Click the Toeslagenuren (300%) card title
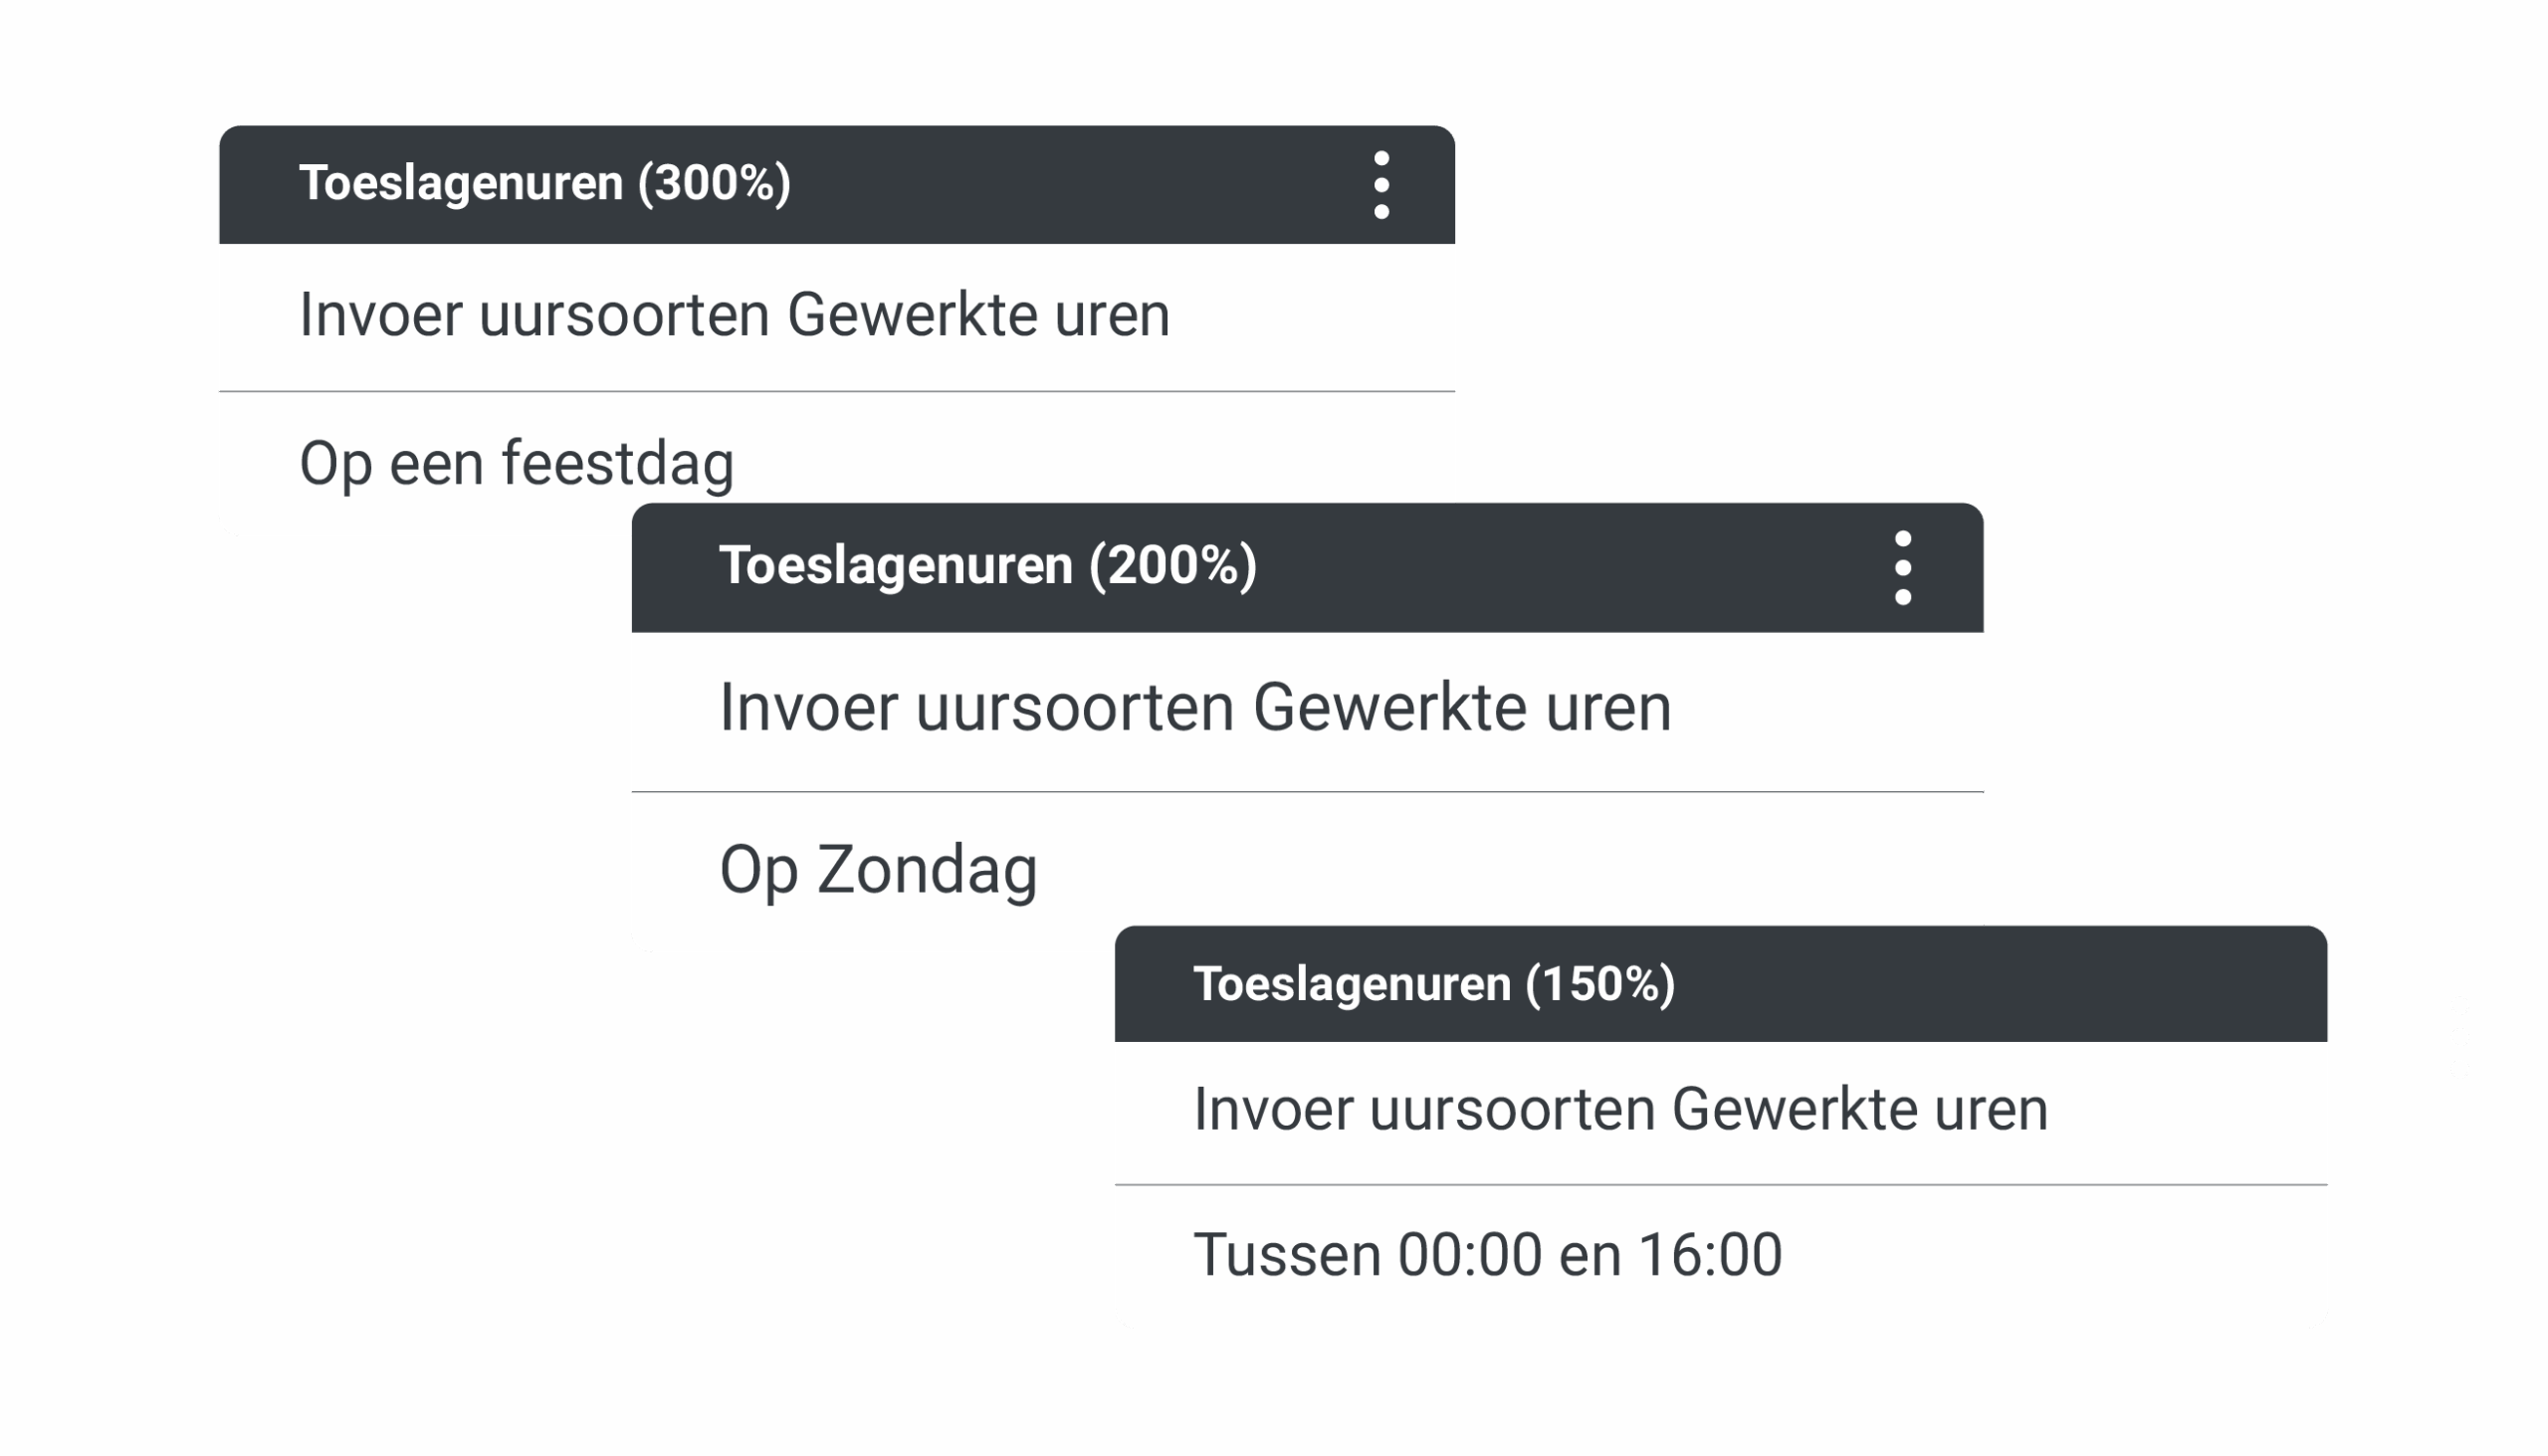The height and width of the screenshot is (1456, 2548). pos(545,183)
